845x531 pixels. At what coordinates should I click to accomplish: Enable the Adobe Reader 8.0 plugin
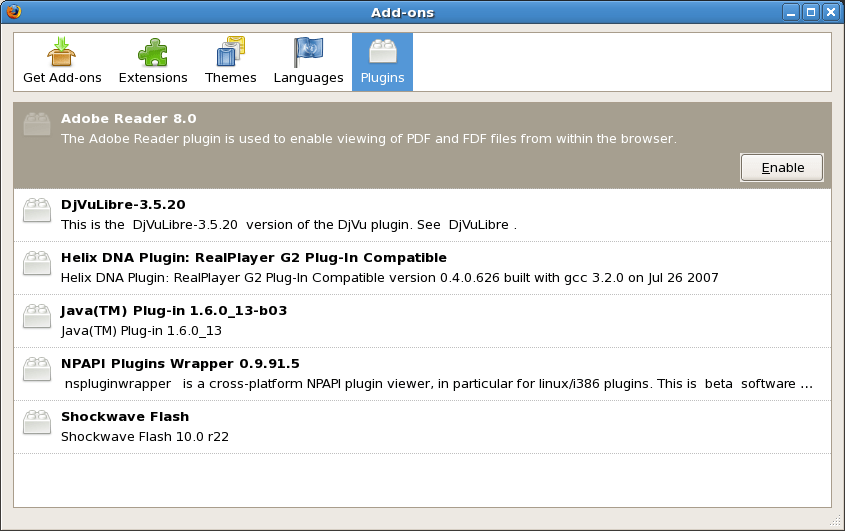coord(782,168)
